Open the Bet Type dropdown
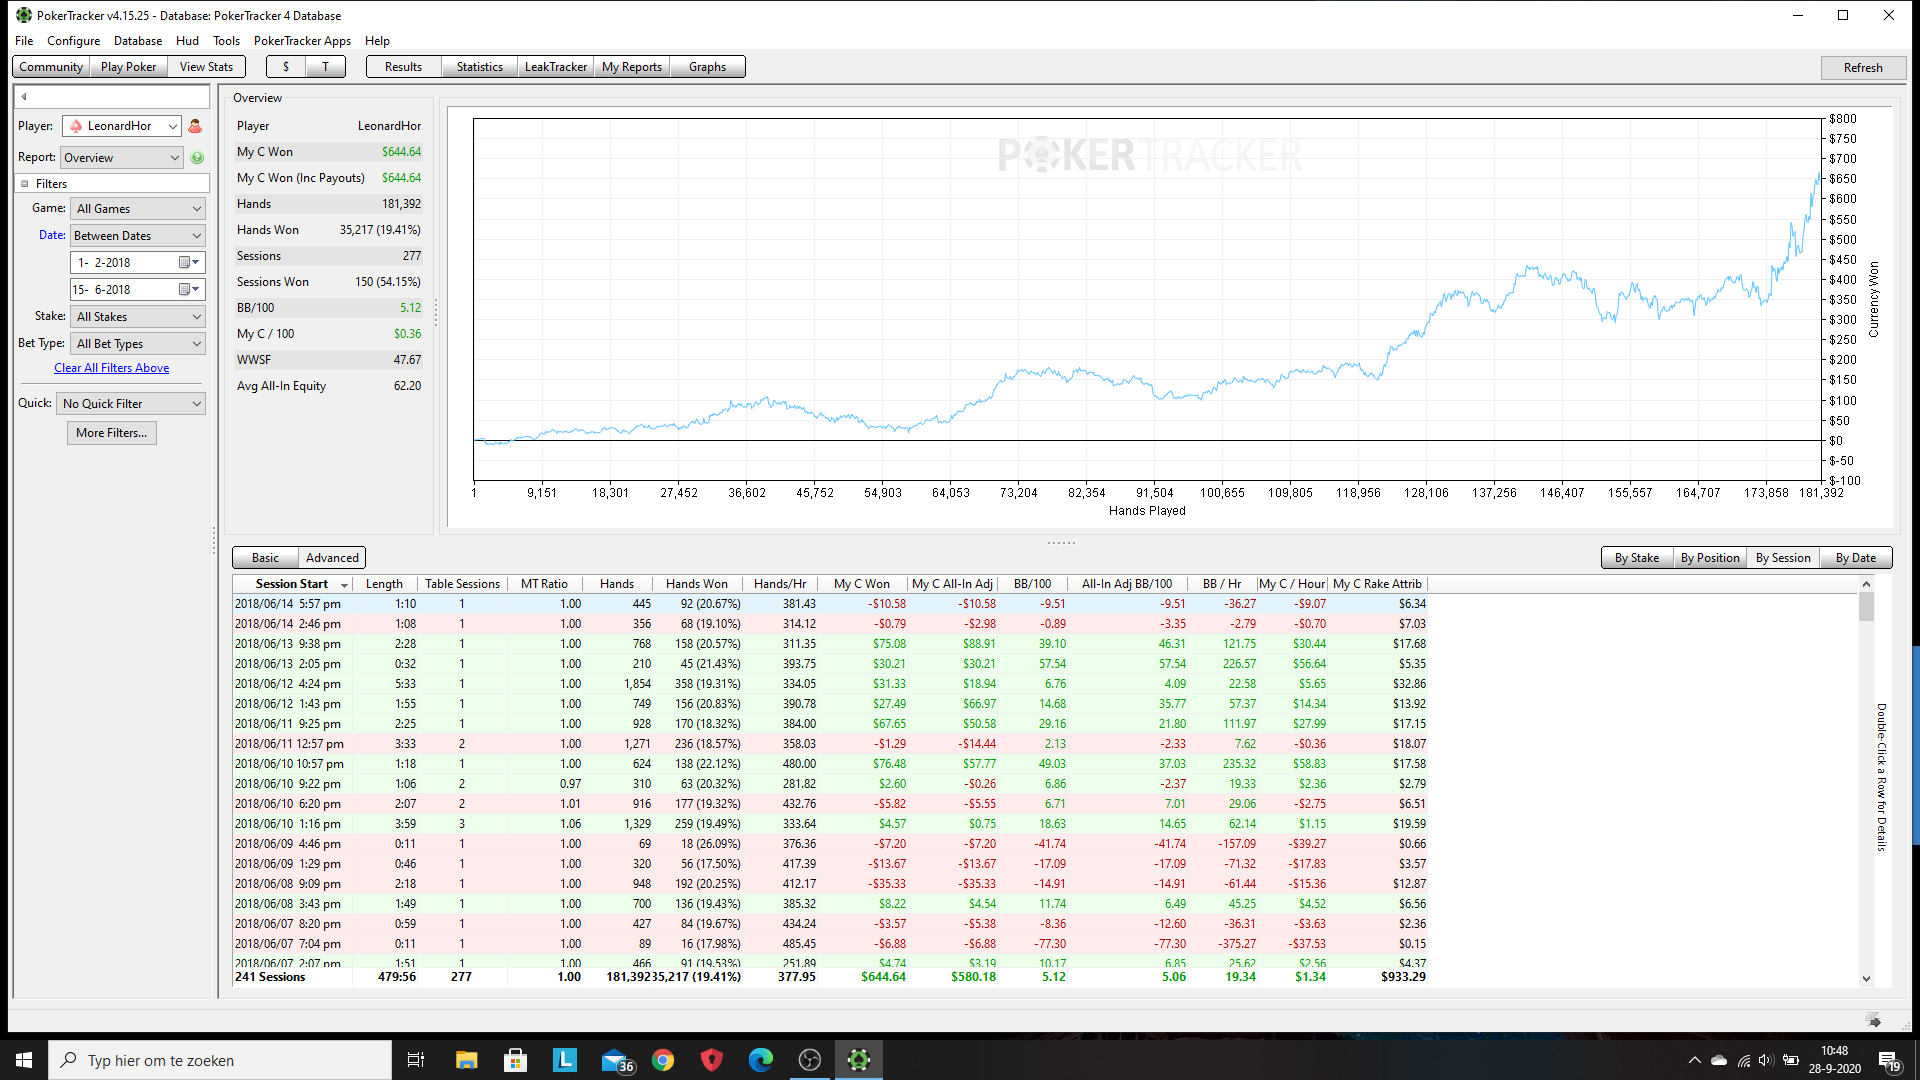Screen dimensions: 1920x1080 [x=138, y=344]
